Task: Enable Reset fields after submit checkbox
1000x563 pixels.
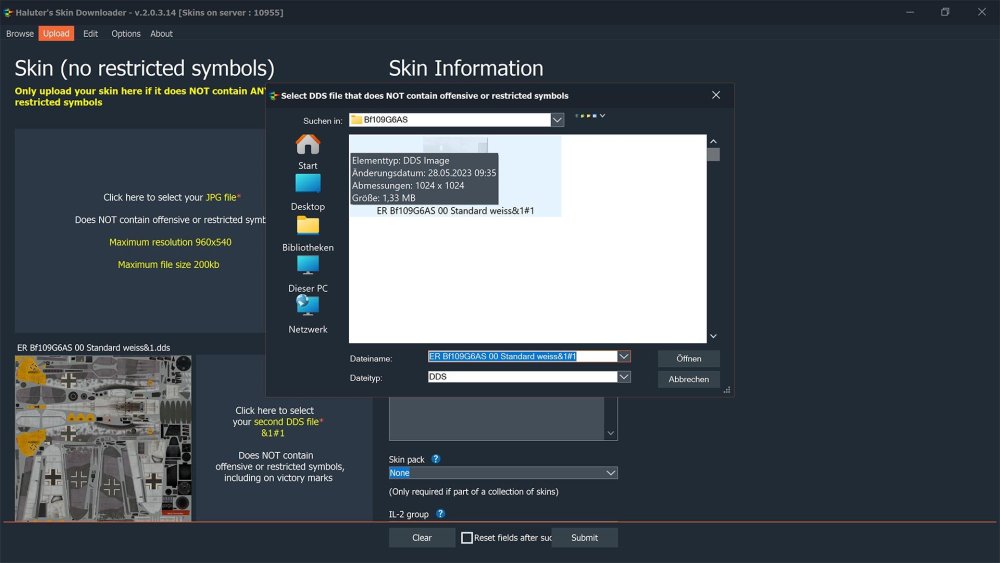Action: [467, 538]
